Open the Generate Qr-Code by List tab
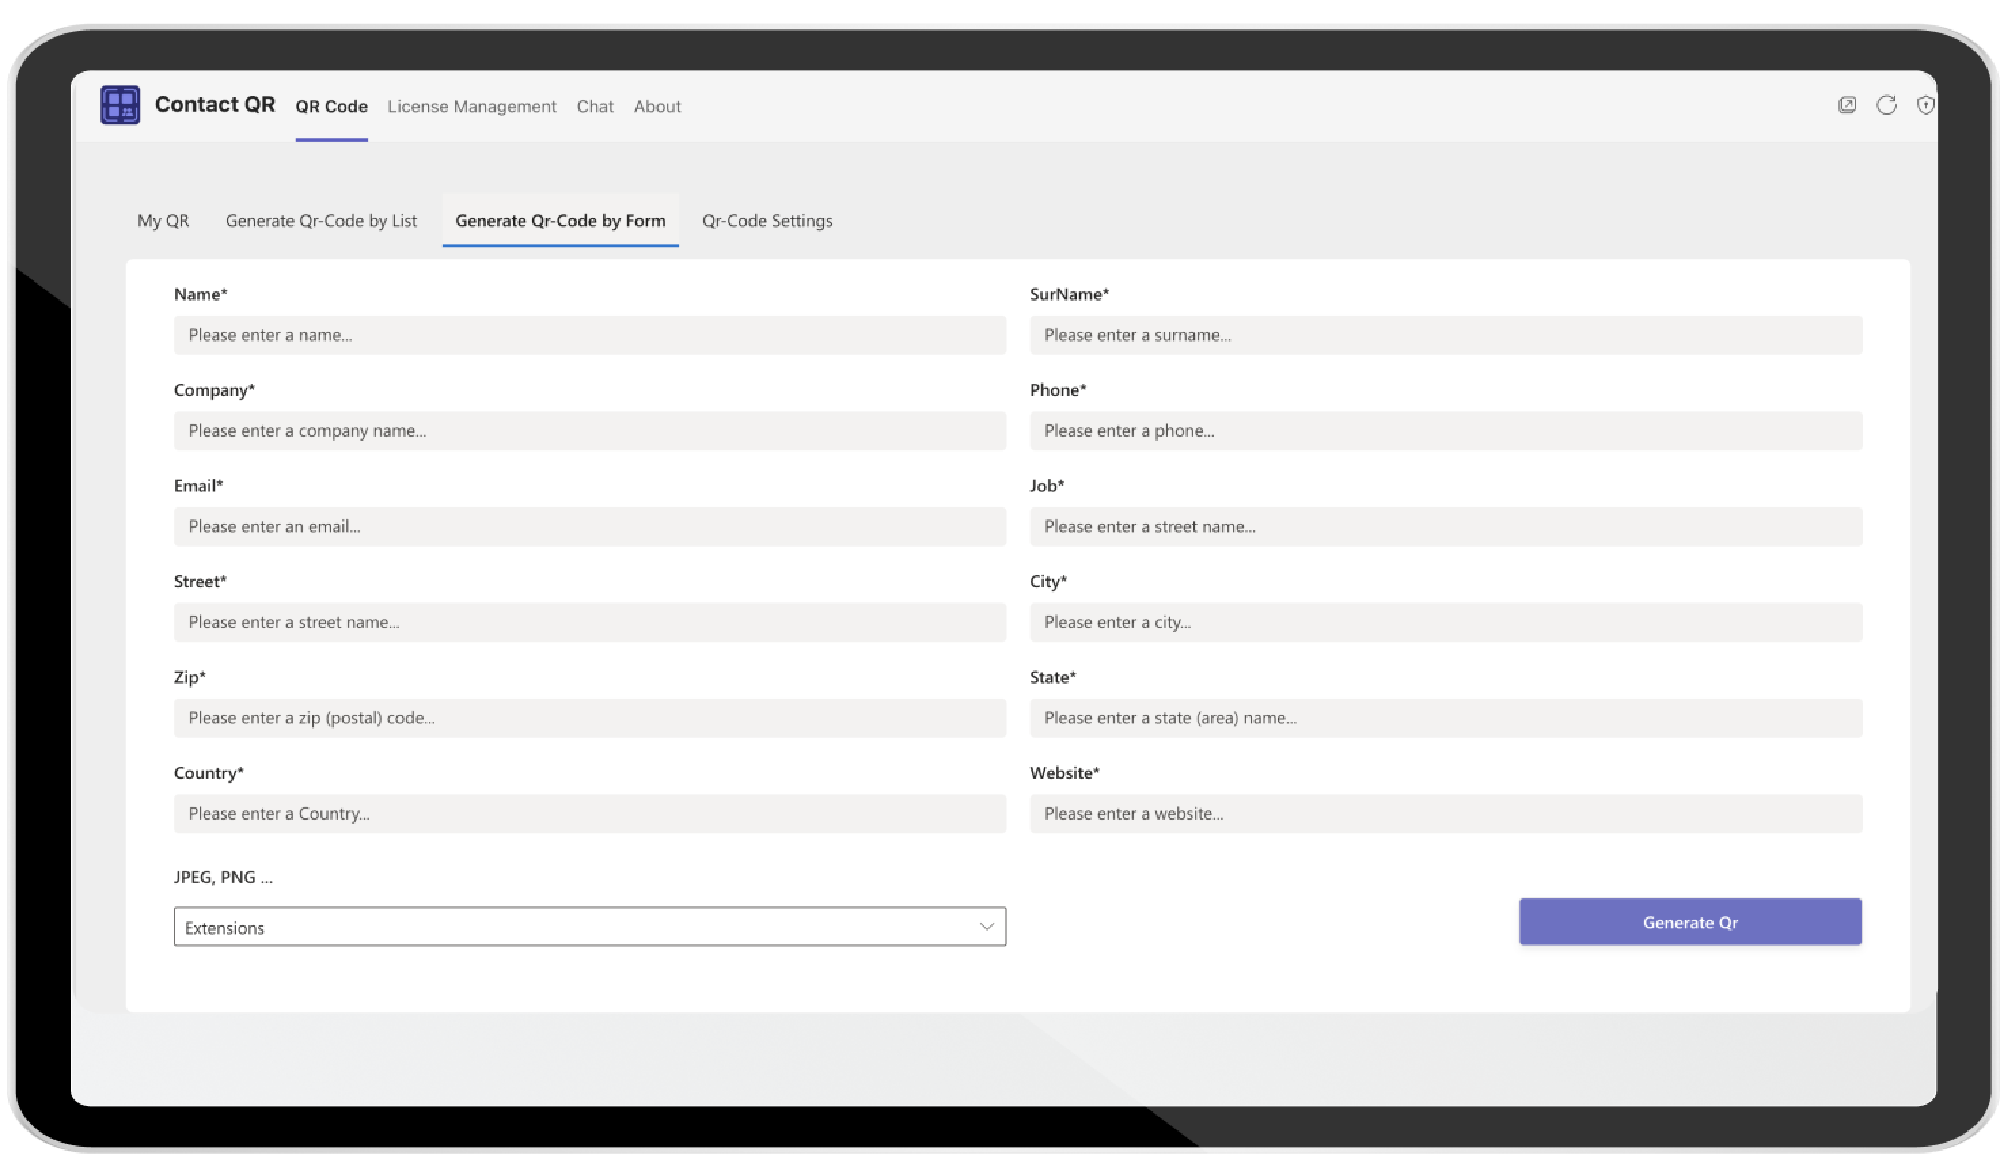 (322, 220)
